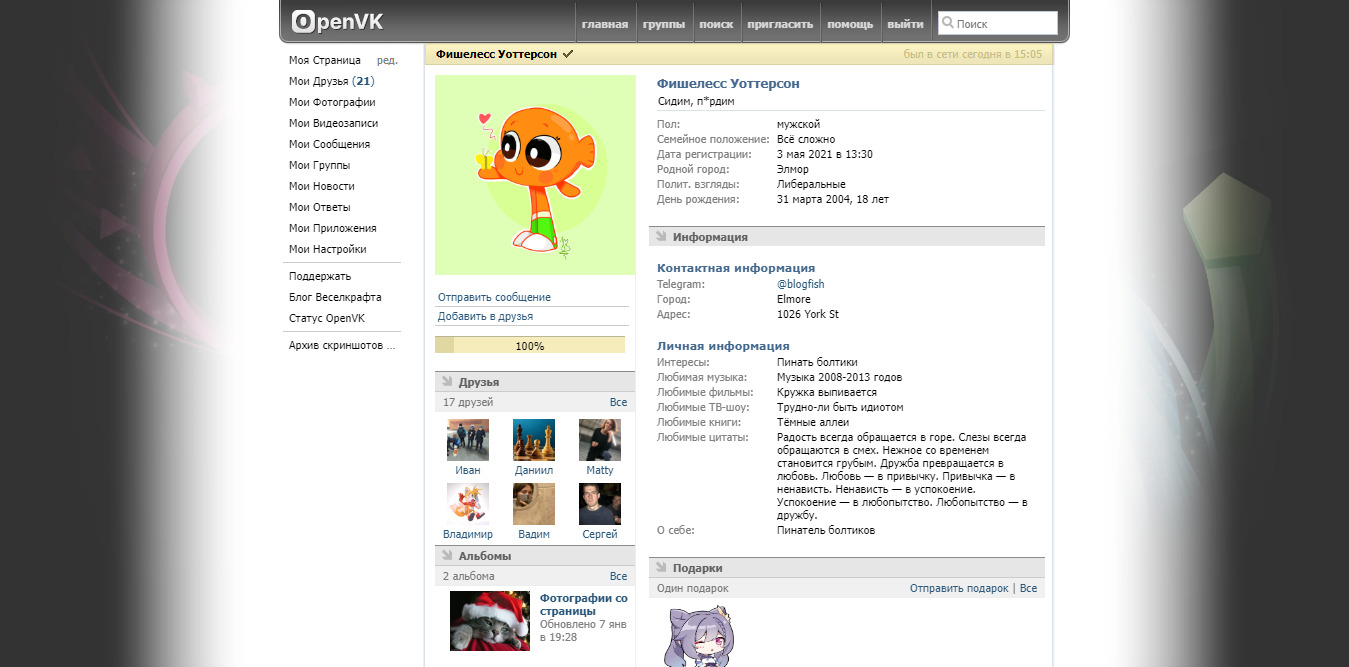
Task: Open Фотографии со страницы album link
Action: 584,604
